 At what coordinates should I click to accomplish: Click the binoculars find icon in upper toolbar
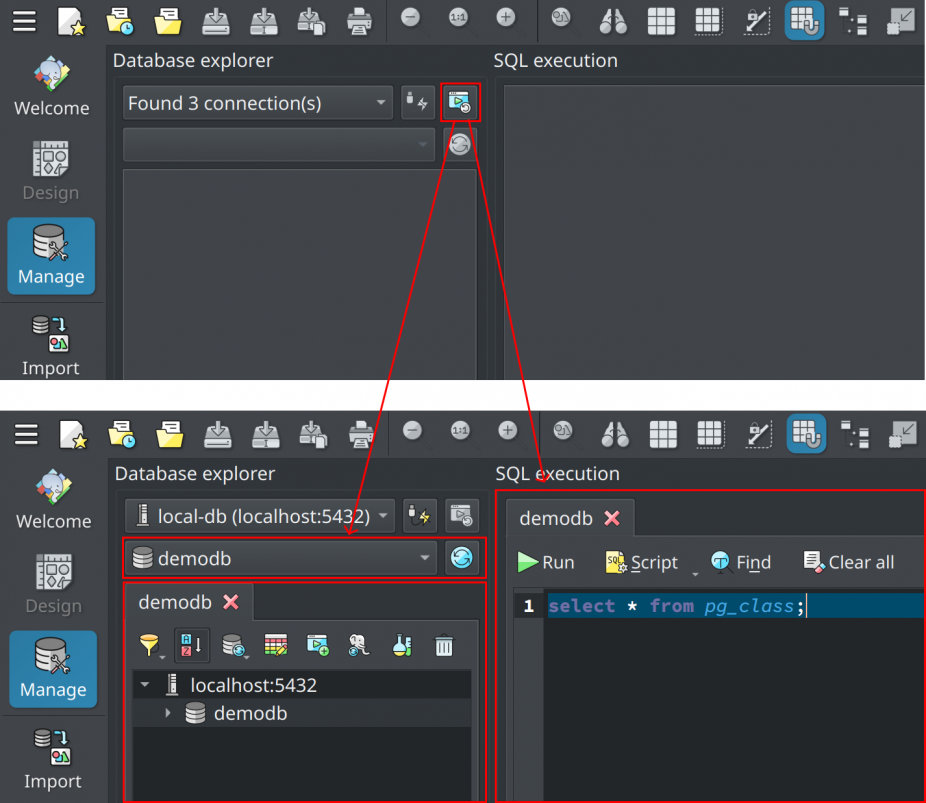point(613,21)
